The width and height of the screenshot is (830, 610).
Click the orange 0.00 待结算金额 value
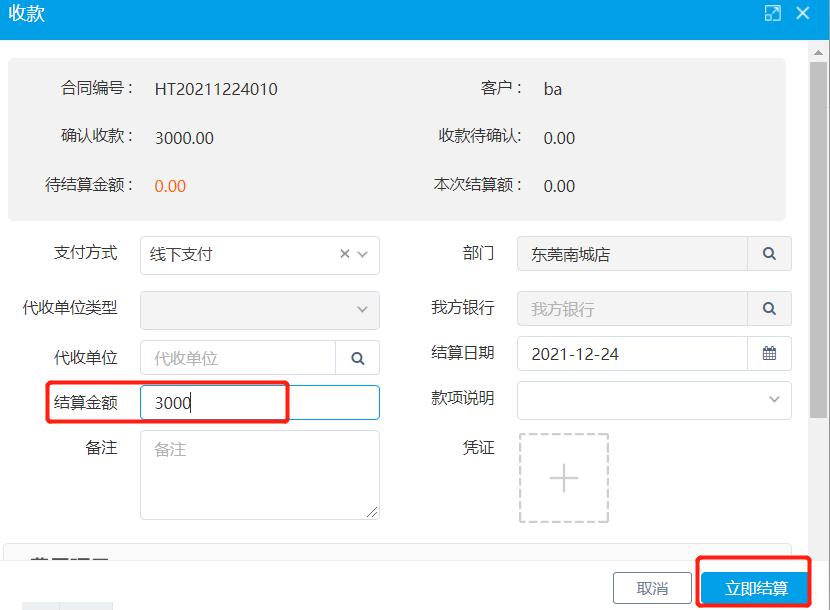point(170,186)
